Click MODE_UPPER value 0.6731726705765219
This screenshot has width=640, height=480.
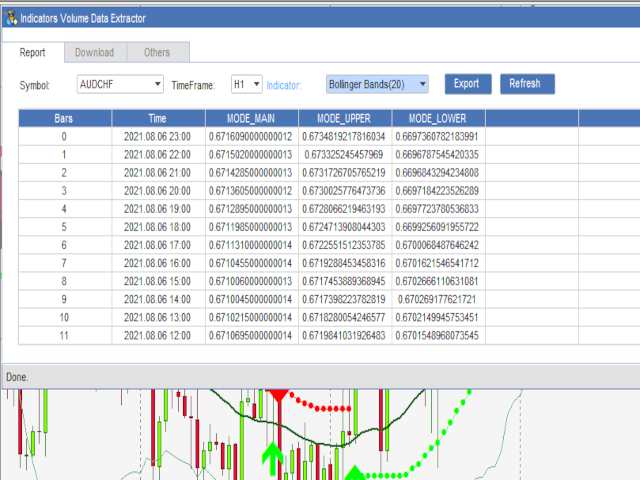pos(344,173)
